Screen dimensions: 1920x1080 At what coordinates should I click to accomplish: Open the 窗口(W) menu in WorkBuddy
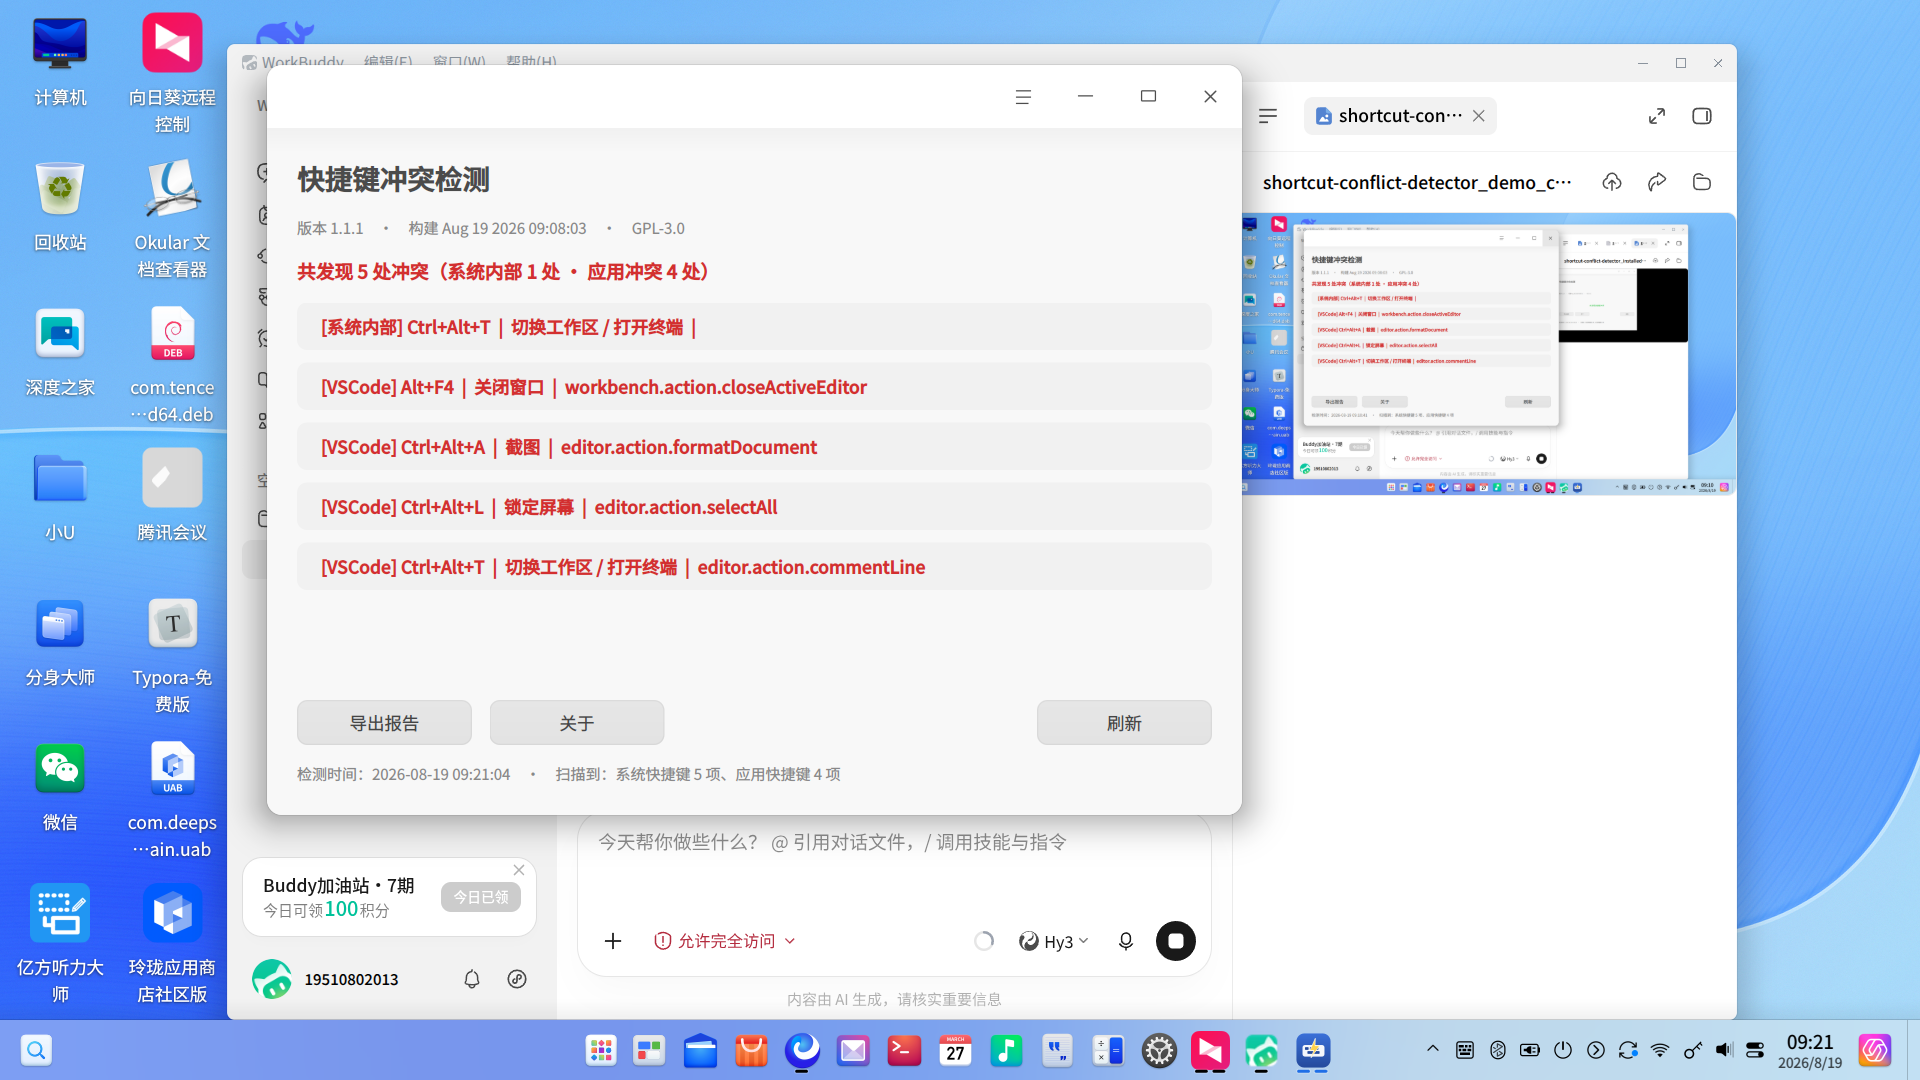pyautogui.click(x=459, y=61)
